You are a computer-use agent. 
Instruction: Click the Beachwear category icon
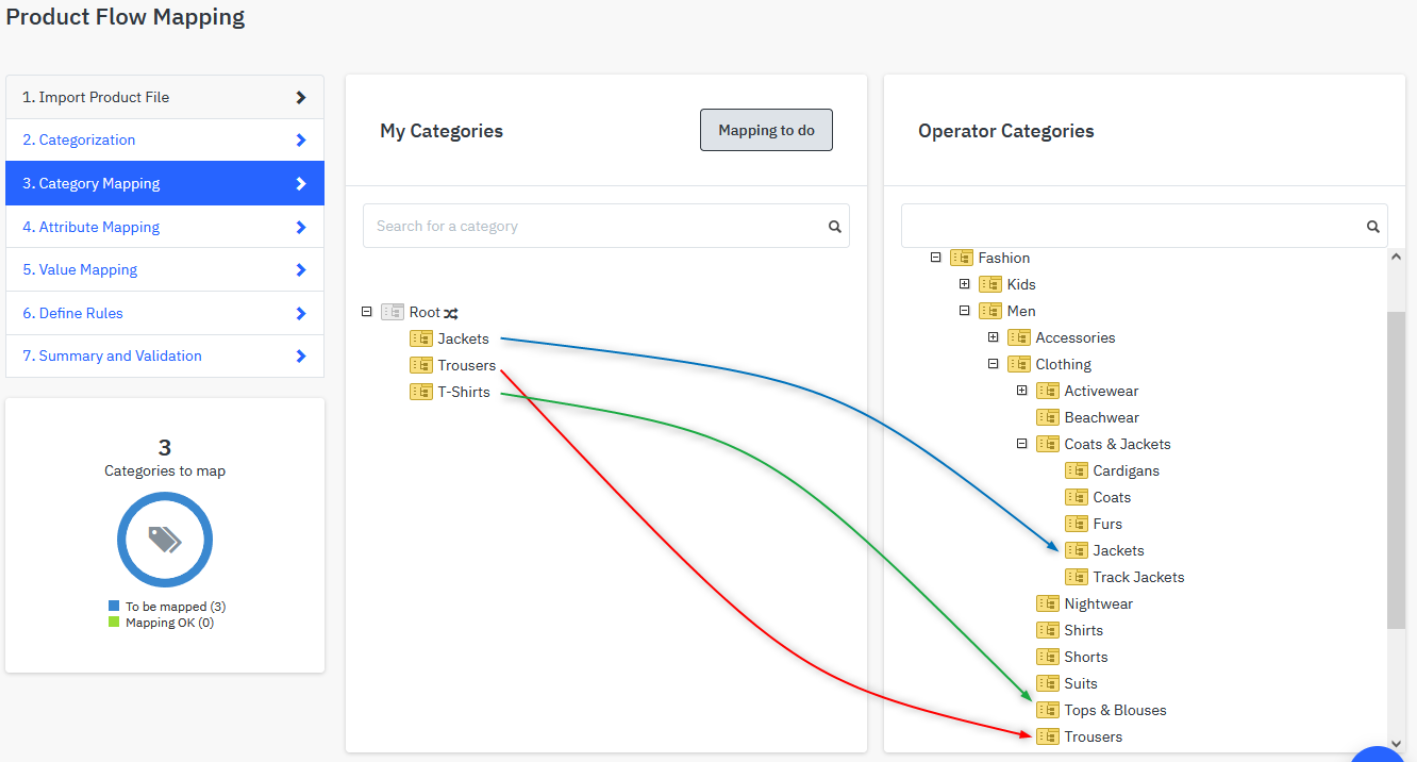tap(1048, 417)
